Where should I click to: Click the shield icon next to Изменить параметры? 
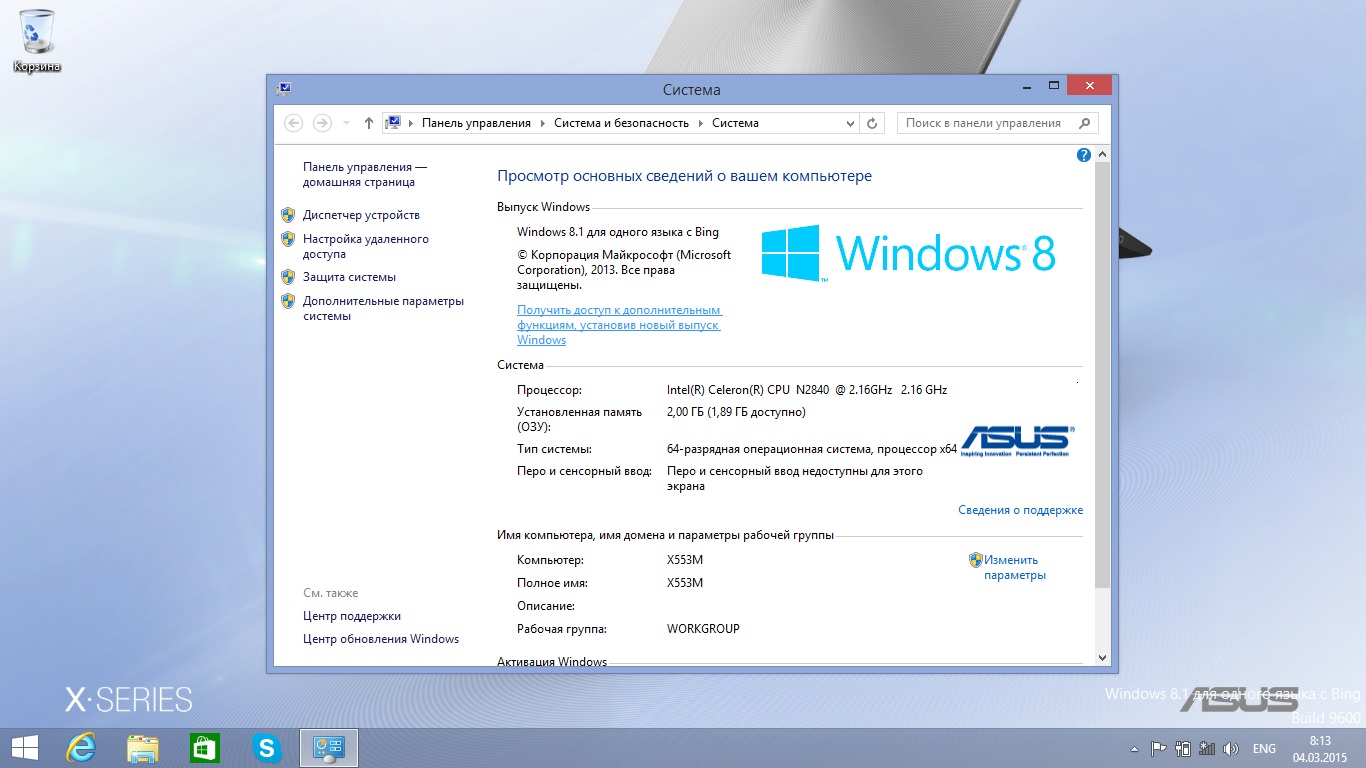pos(975,560)
